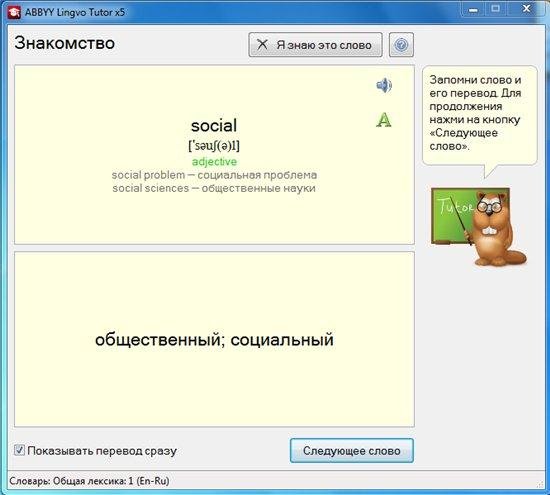Open help with the round question icon
The image size is (550, 495).
tap(401, 45)
